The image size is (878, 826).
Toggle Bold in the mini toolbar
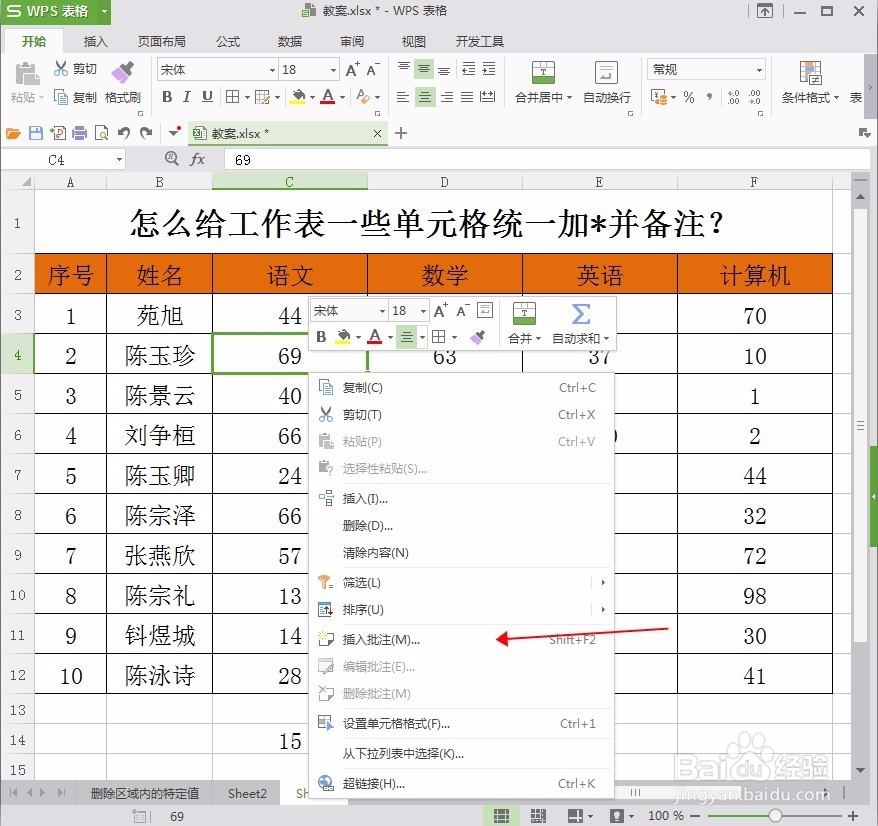[x=321, y=337]
